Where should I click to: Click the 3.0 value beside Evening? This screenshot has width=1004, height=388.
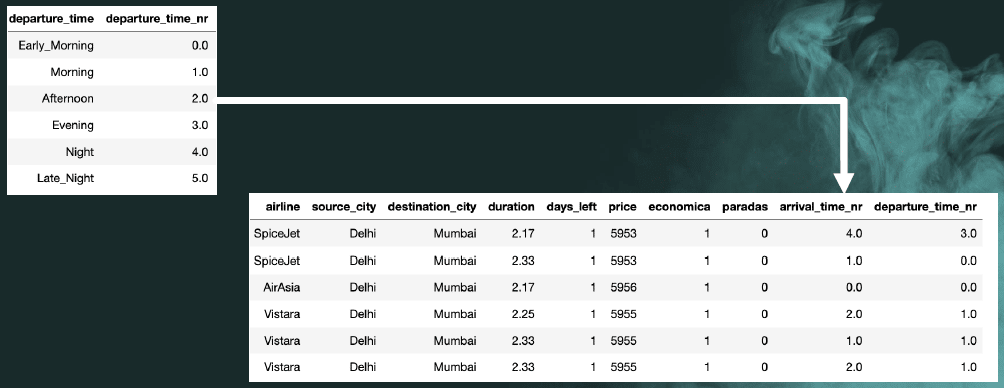[200, 125]
